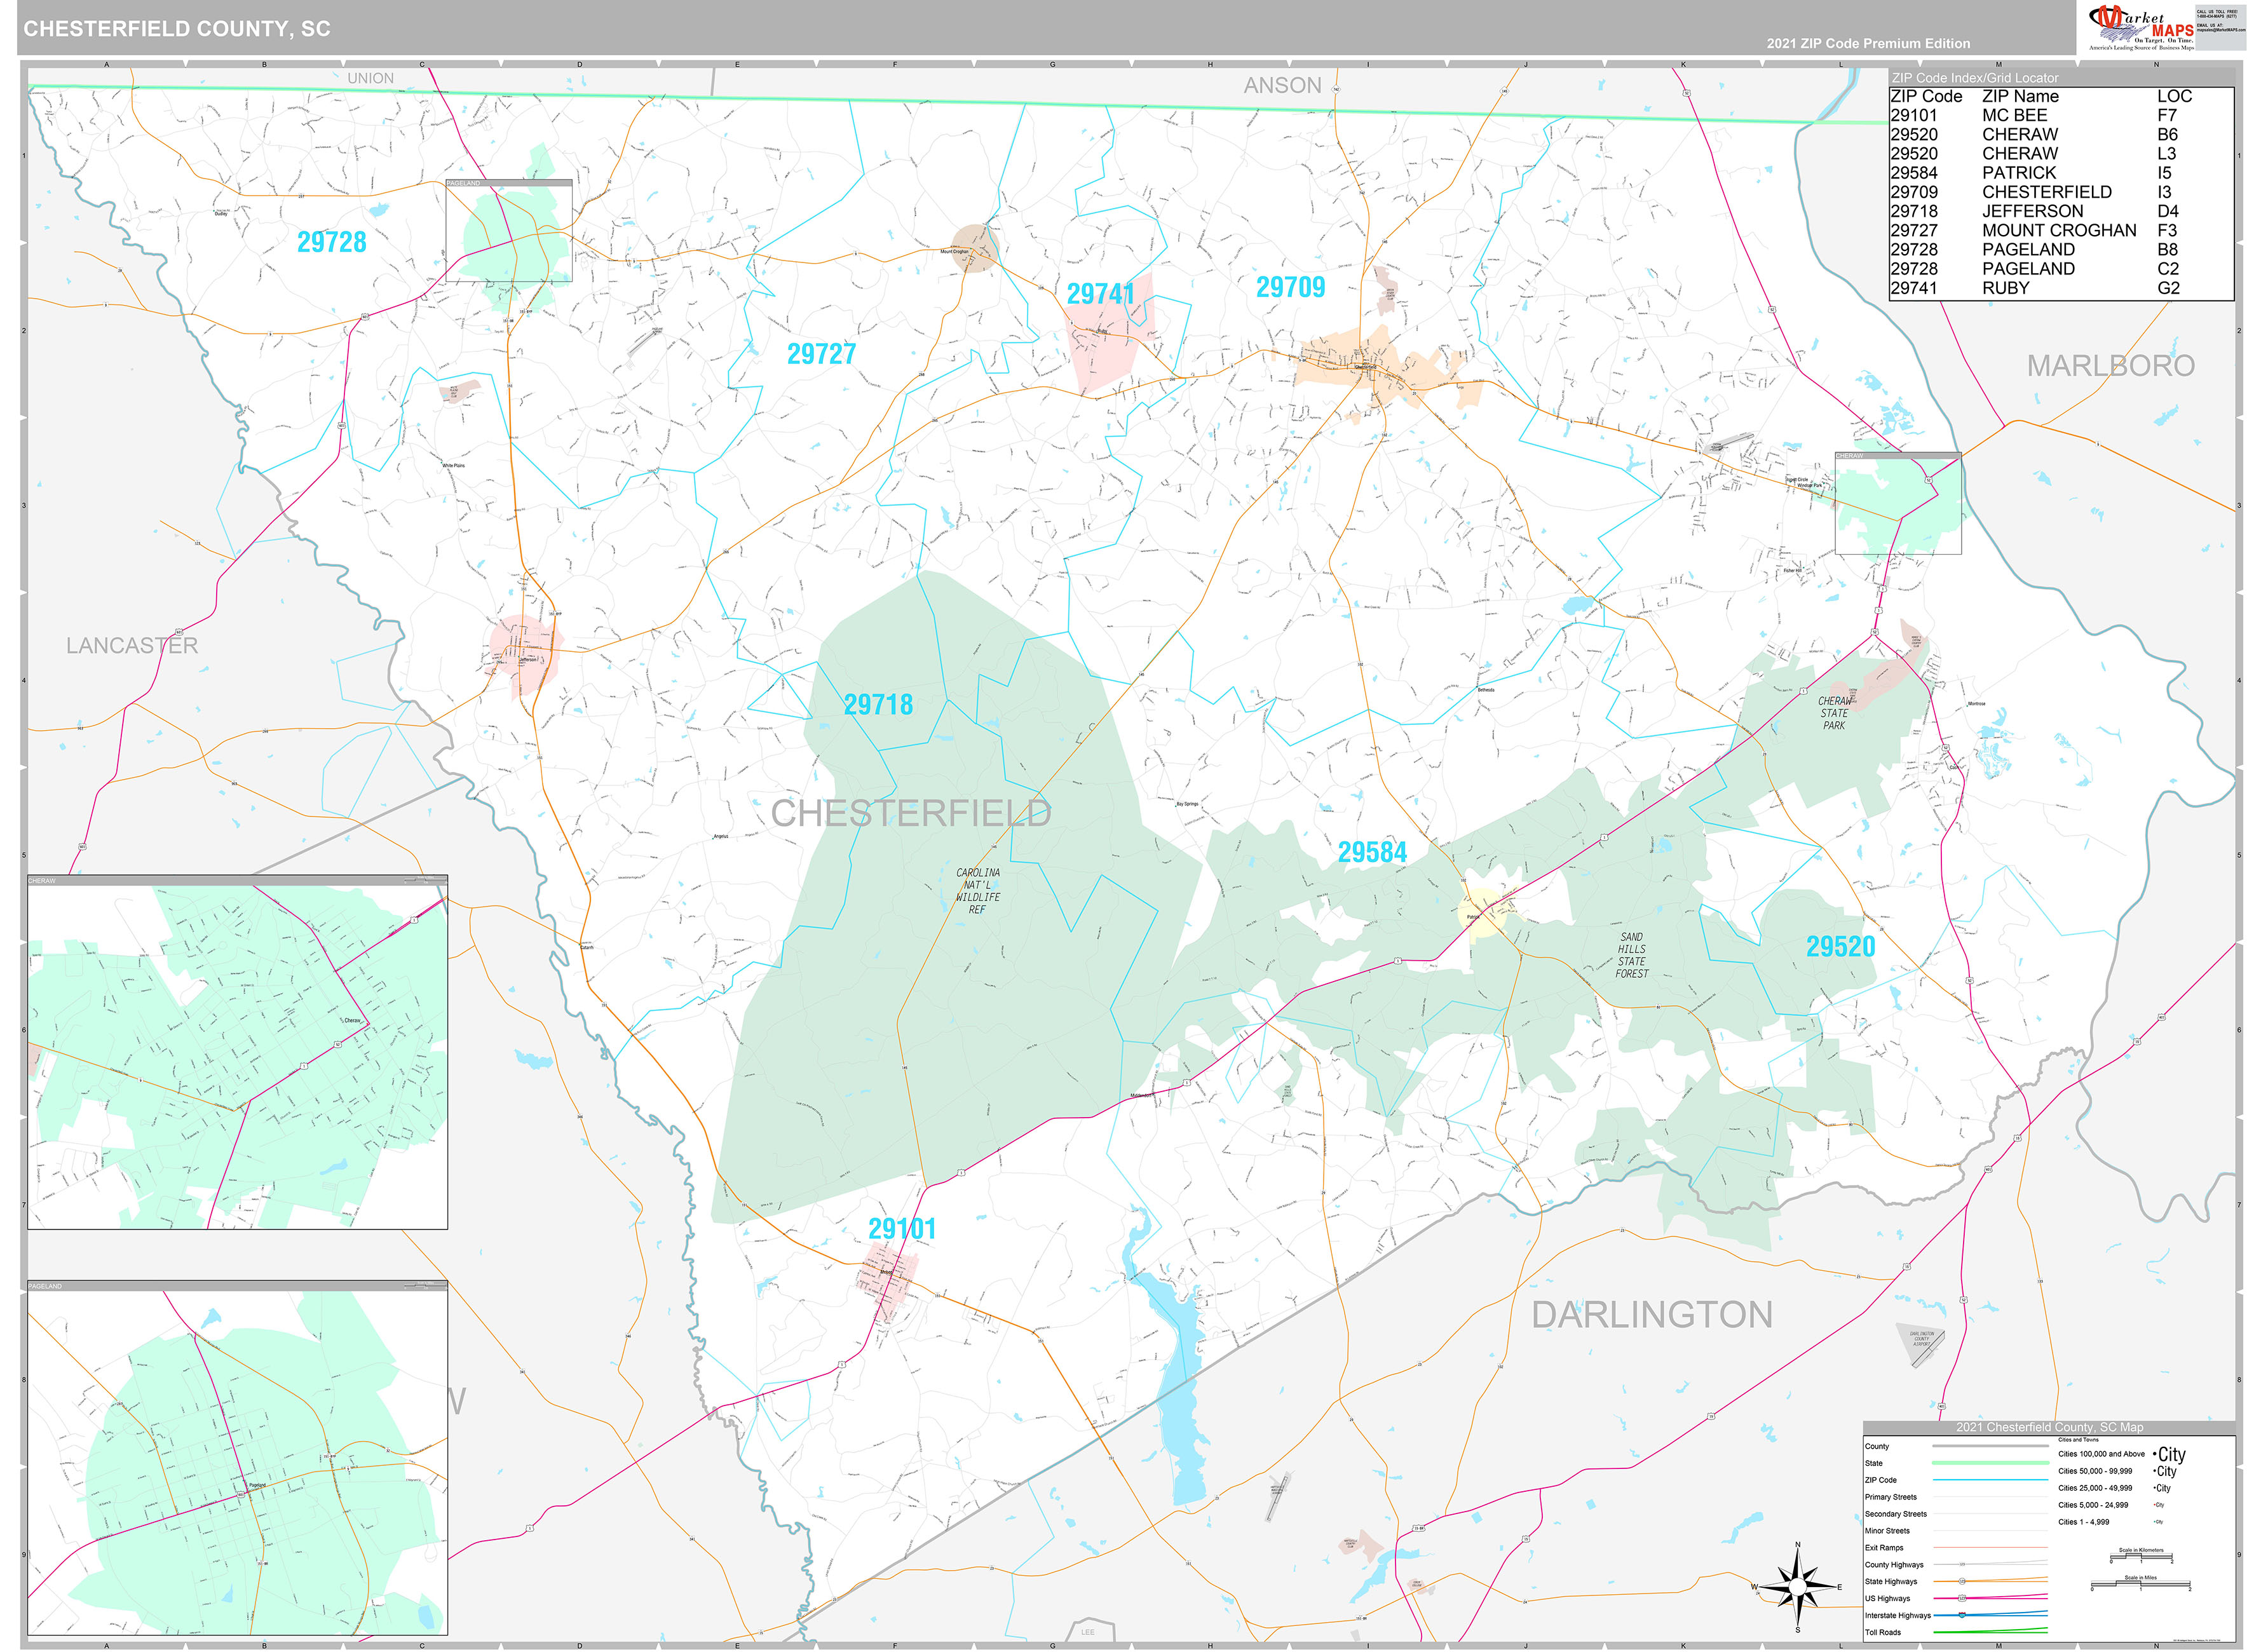2254x1652 pixels.
Task: Click the interstate shield symbol in the legend
Action: click(1962, 1615)
